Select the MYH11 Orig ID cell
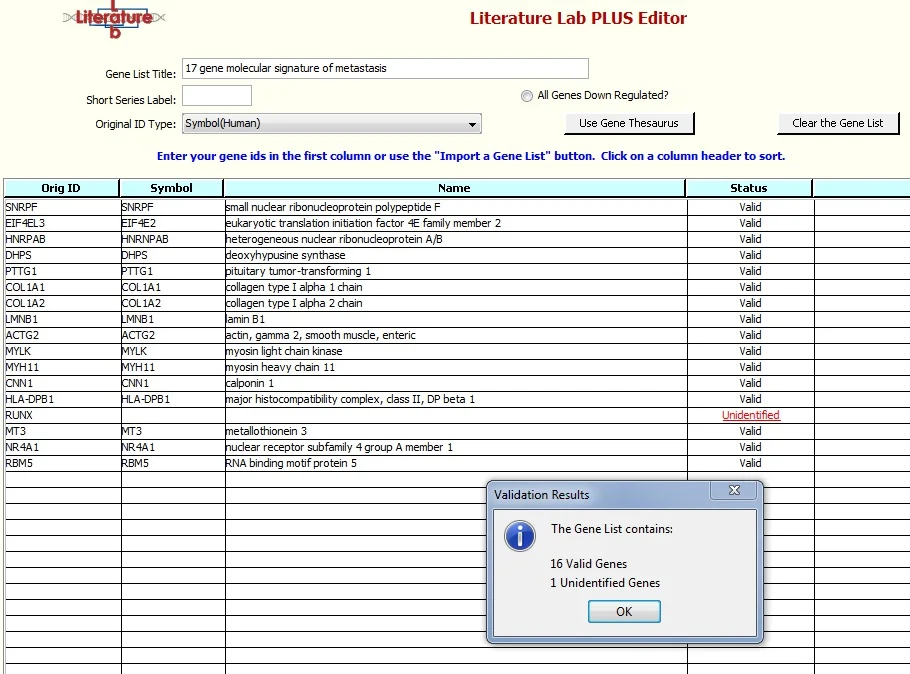 [63, 367]
